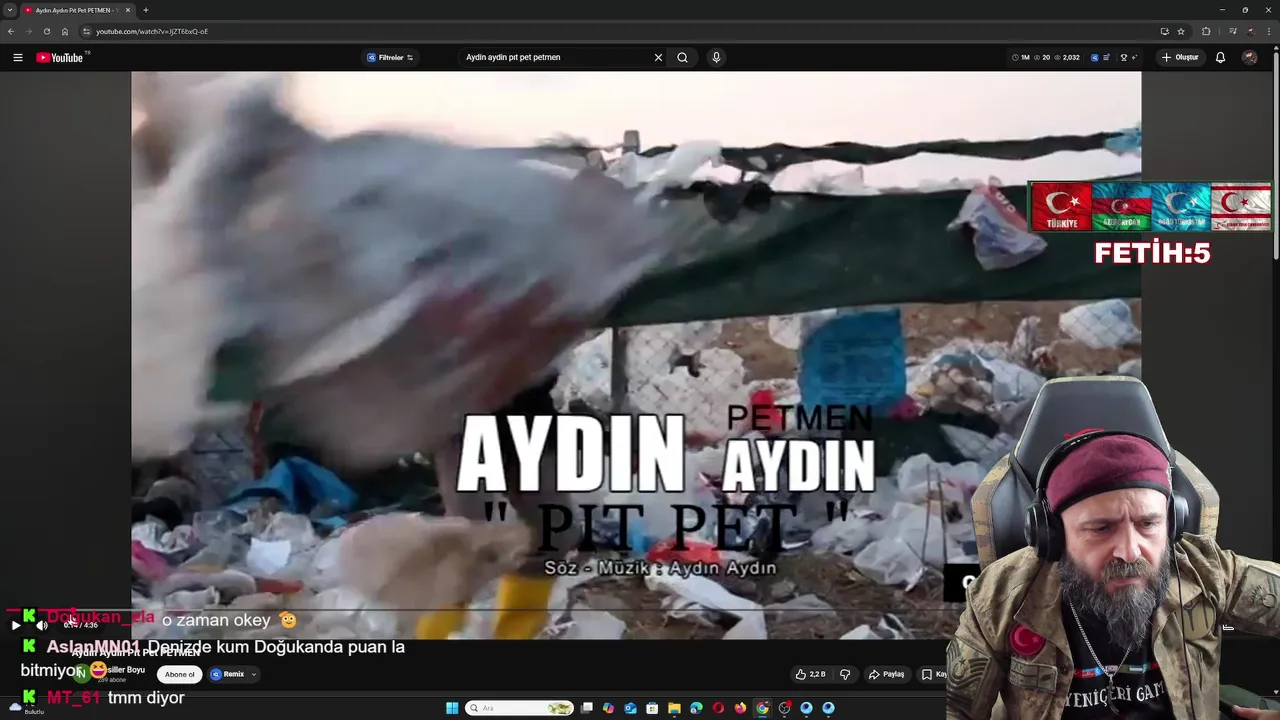Open the browser extensions puzzle icon
Image resolution: width=1280 pixels, height=720 pixels.
click(x=1206, y=31)
